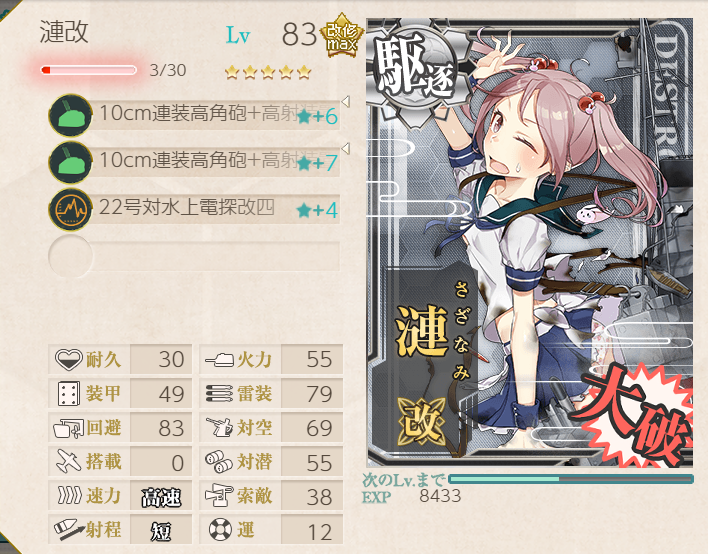
Task: Click the ship card illustration of Sazanami
Action: [x=530, y=243]
